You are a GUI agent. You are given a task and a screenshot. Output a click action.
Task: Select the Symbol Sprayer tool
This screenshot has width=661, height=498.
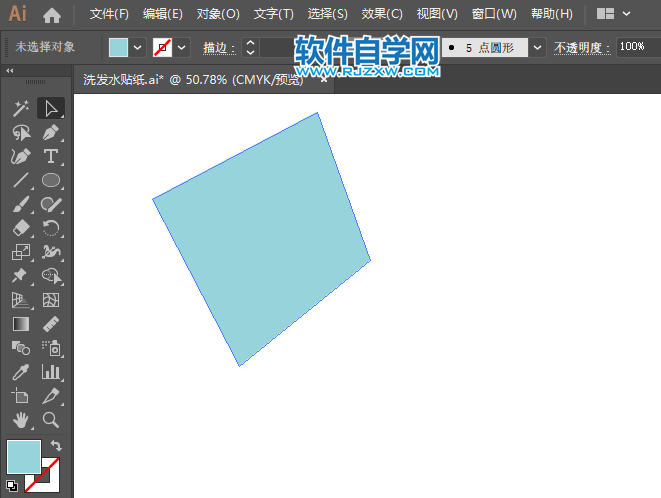click(x=51, y=348)
